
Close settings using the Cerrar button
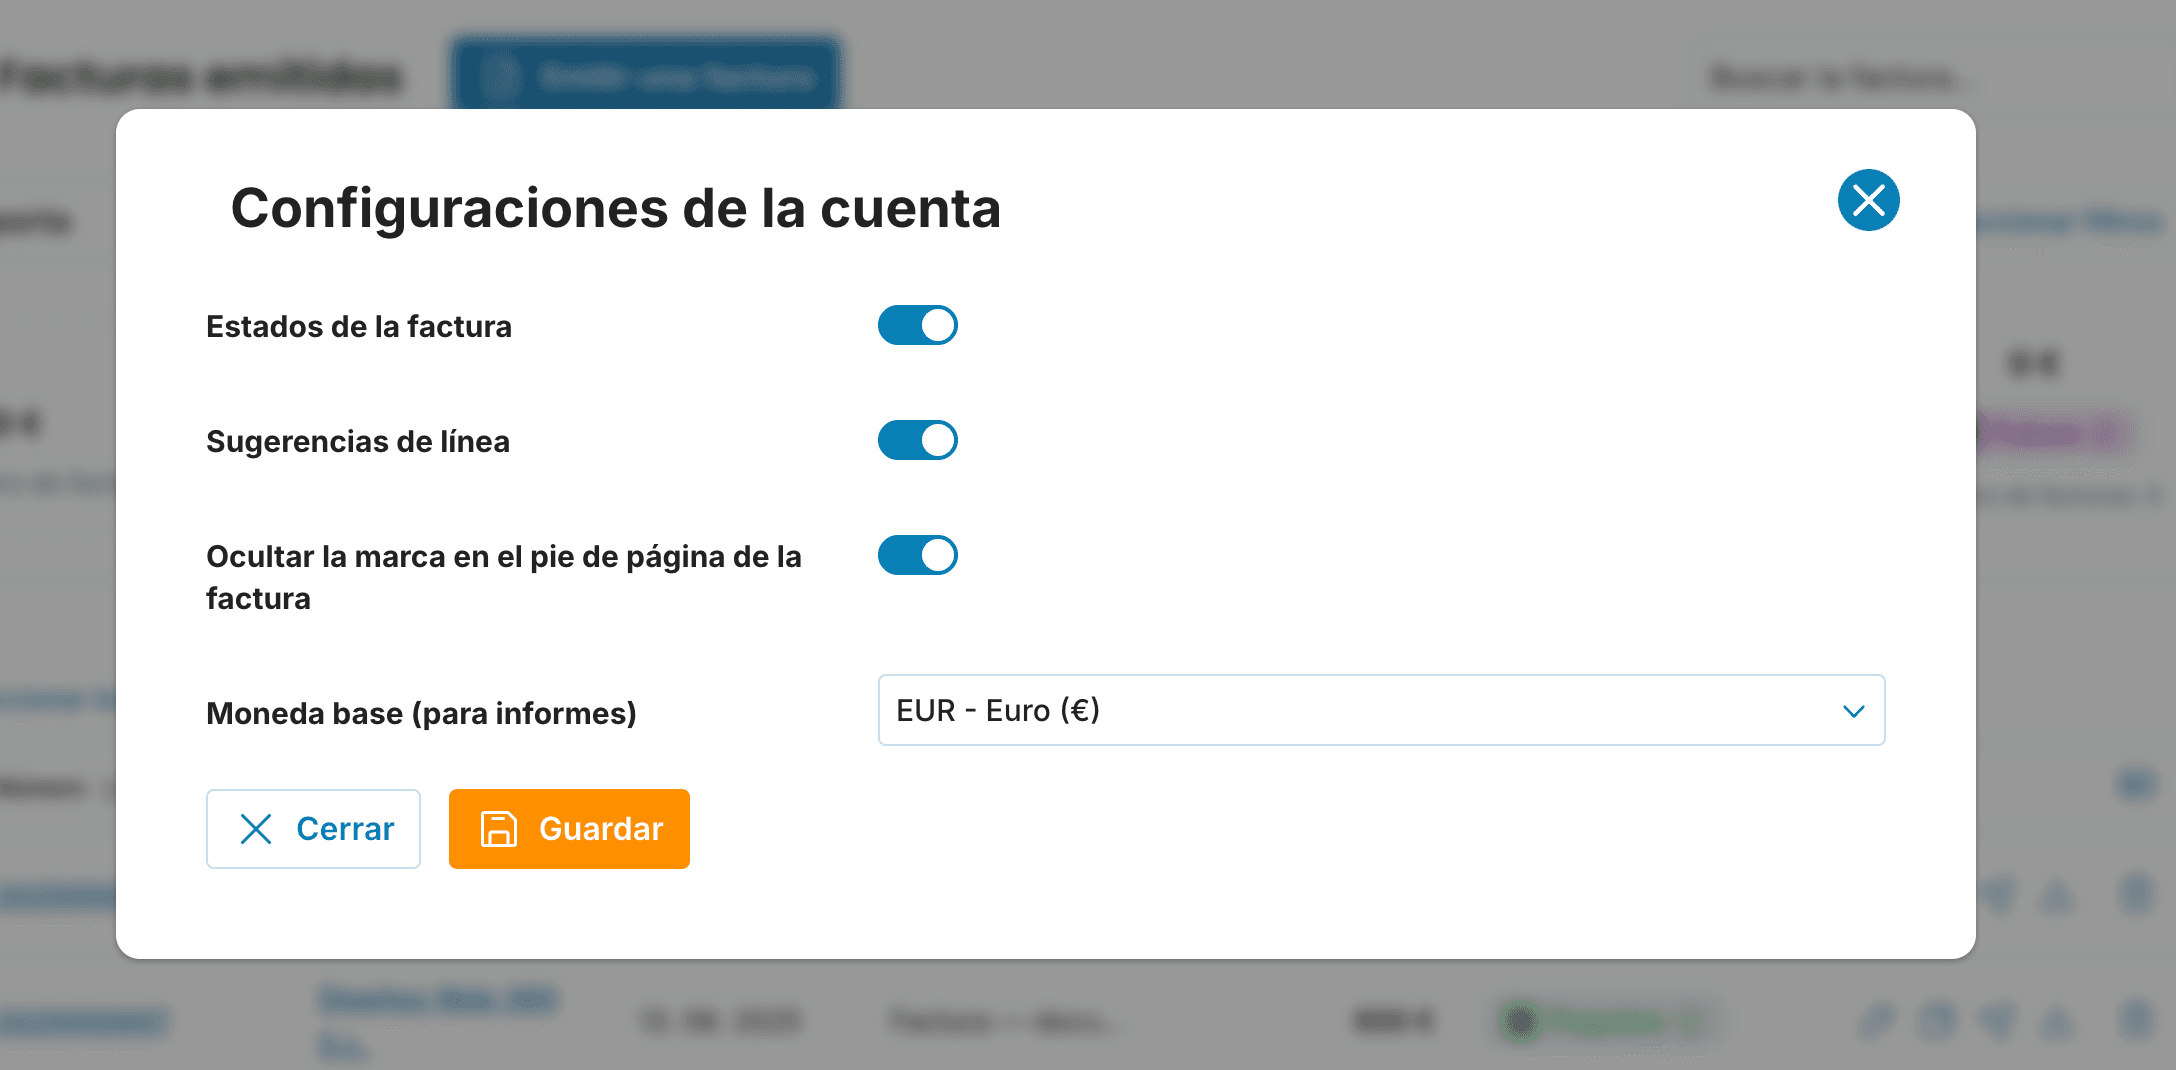[x=313, y=829]
